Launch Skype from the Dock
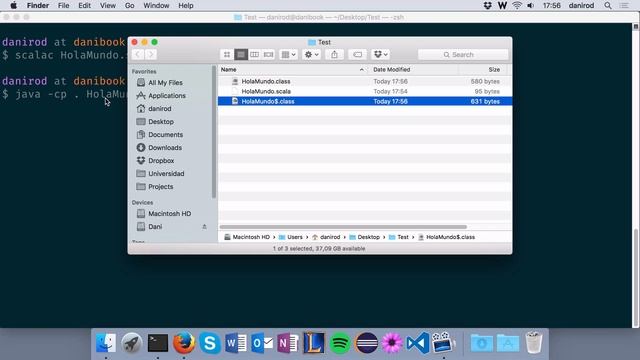The image size is (640, 360). [x=210, y=343]
